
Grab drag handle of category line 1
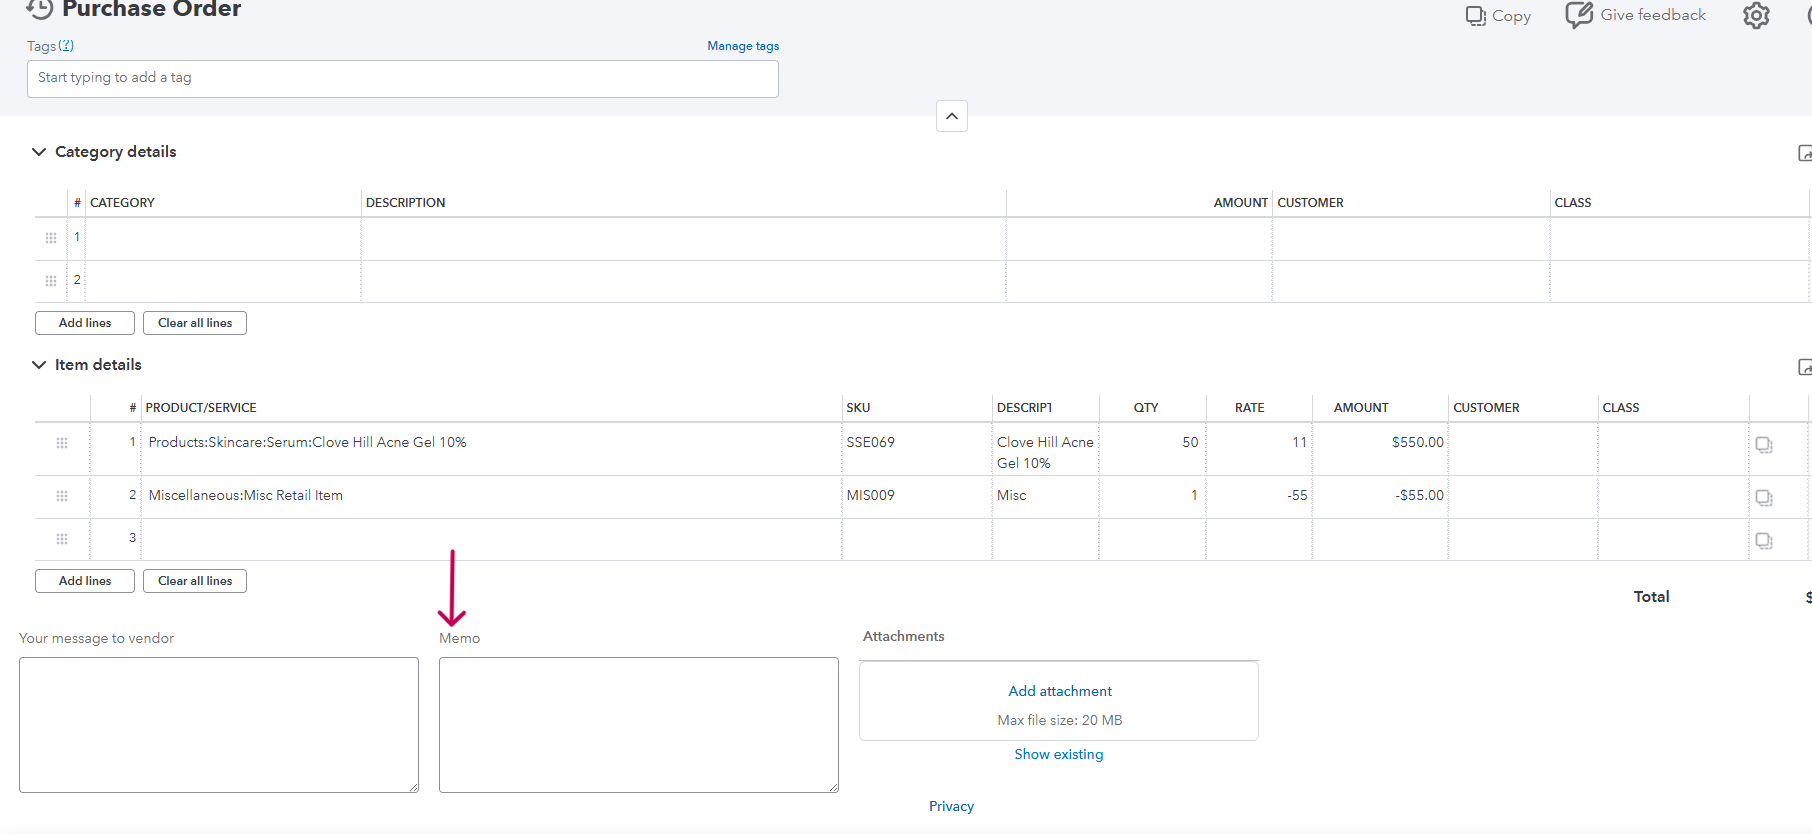(51, 238)
